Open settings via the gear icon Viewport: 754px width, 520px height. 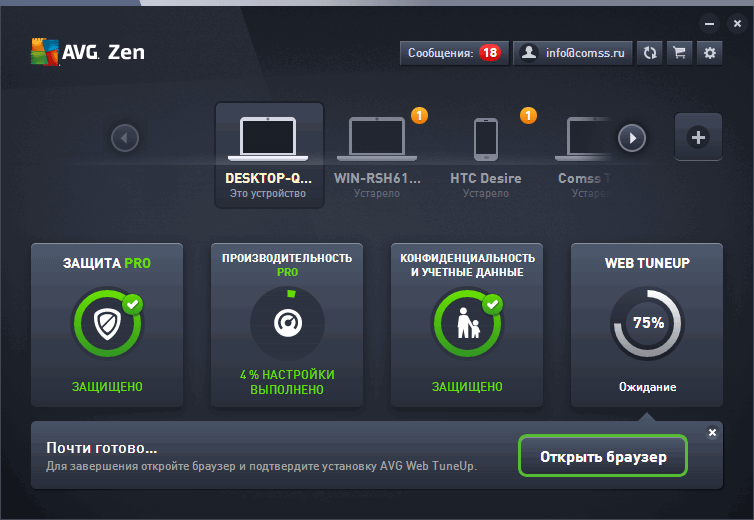[x=709, y=53]
